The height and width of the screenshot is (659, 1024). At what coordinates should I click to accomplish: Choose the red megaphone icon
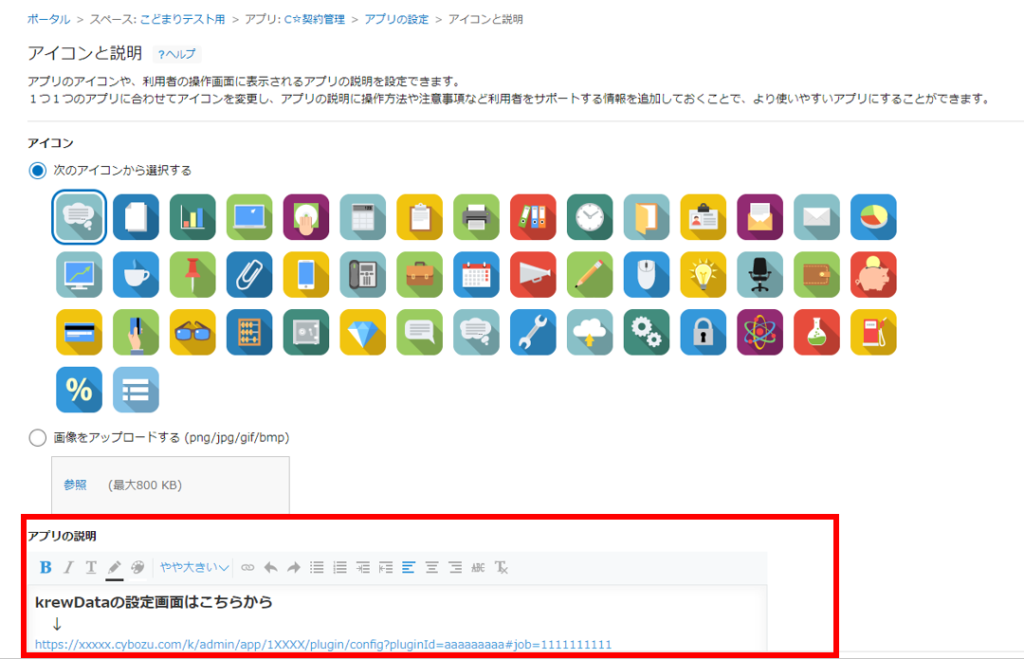(533, 274)
